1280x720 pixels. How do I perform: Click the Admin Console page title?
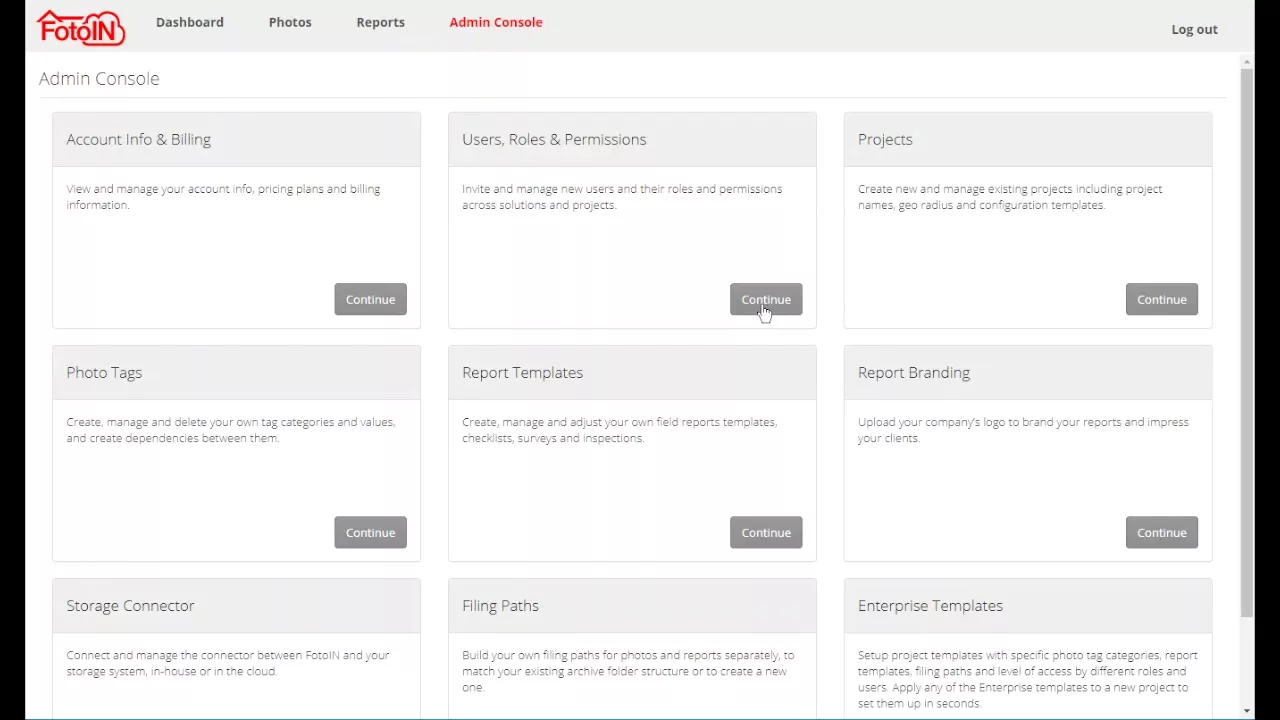99,78
